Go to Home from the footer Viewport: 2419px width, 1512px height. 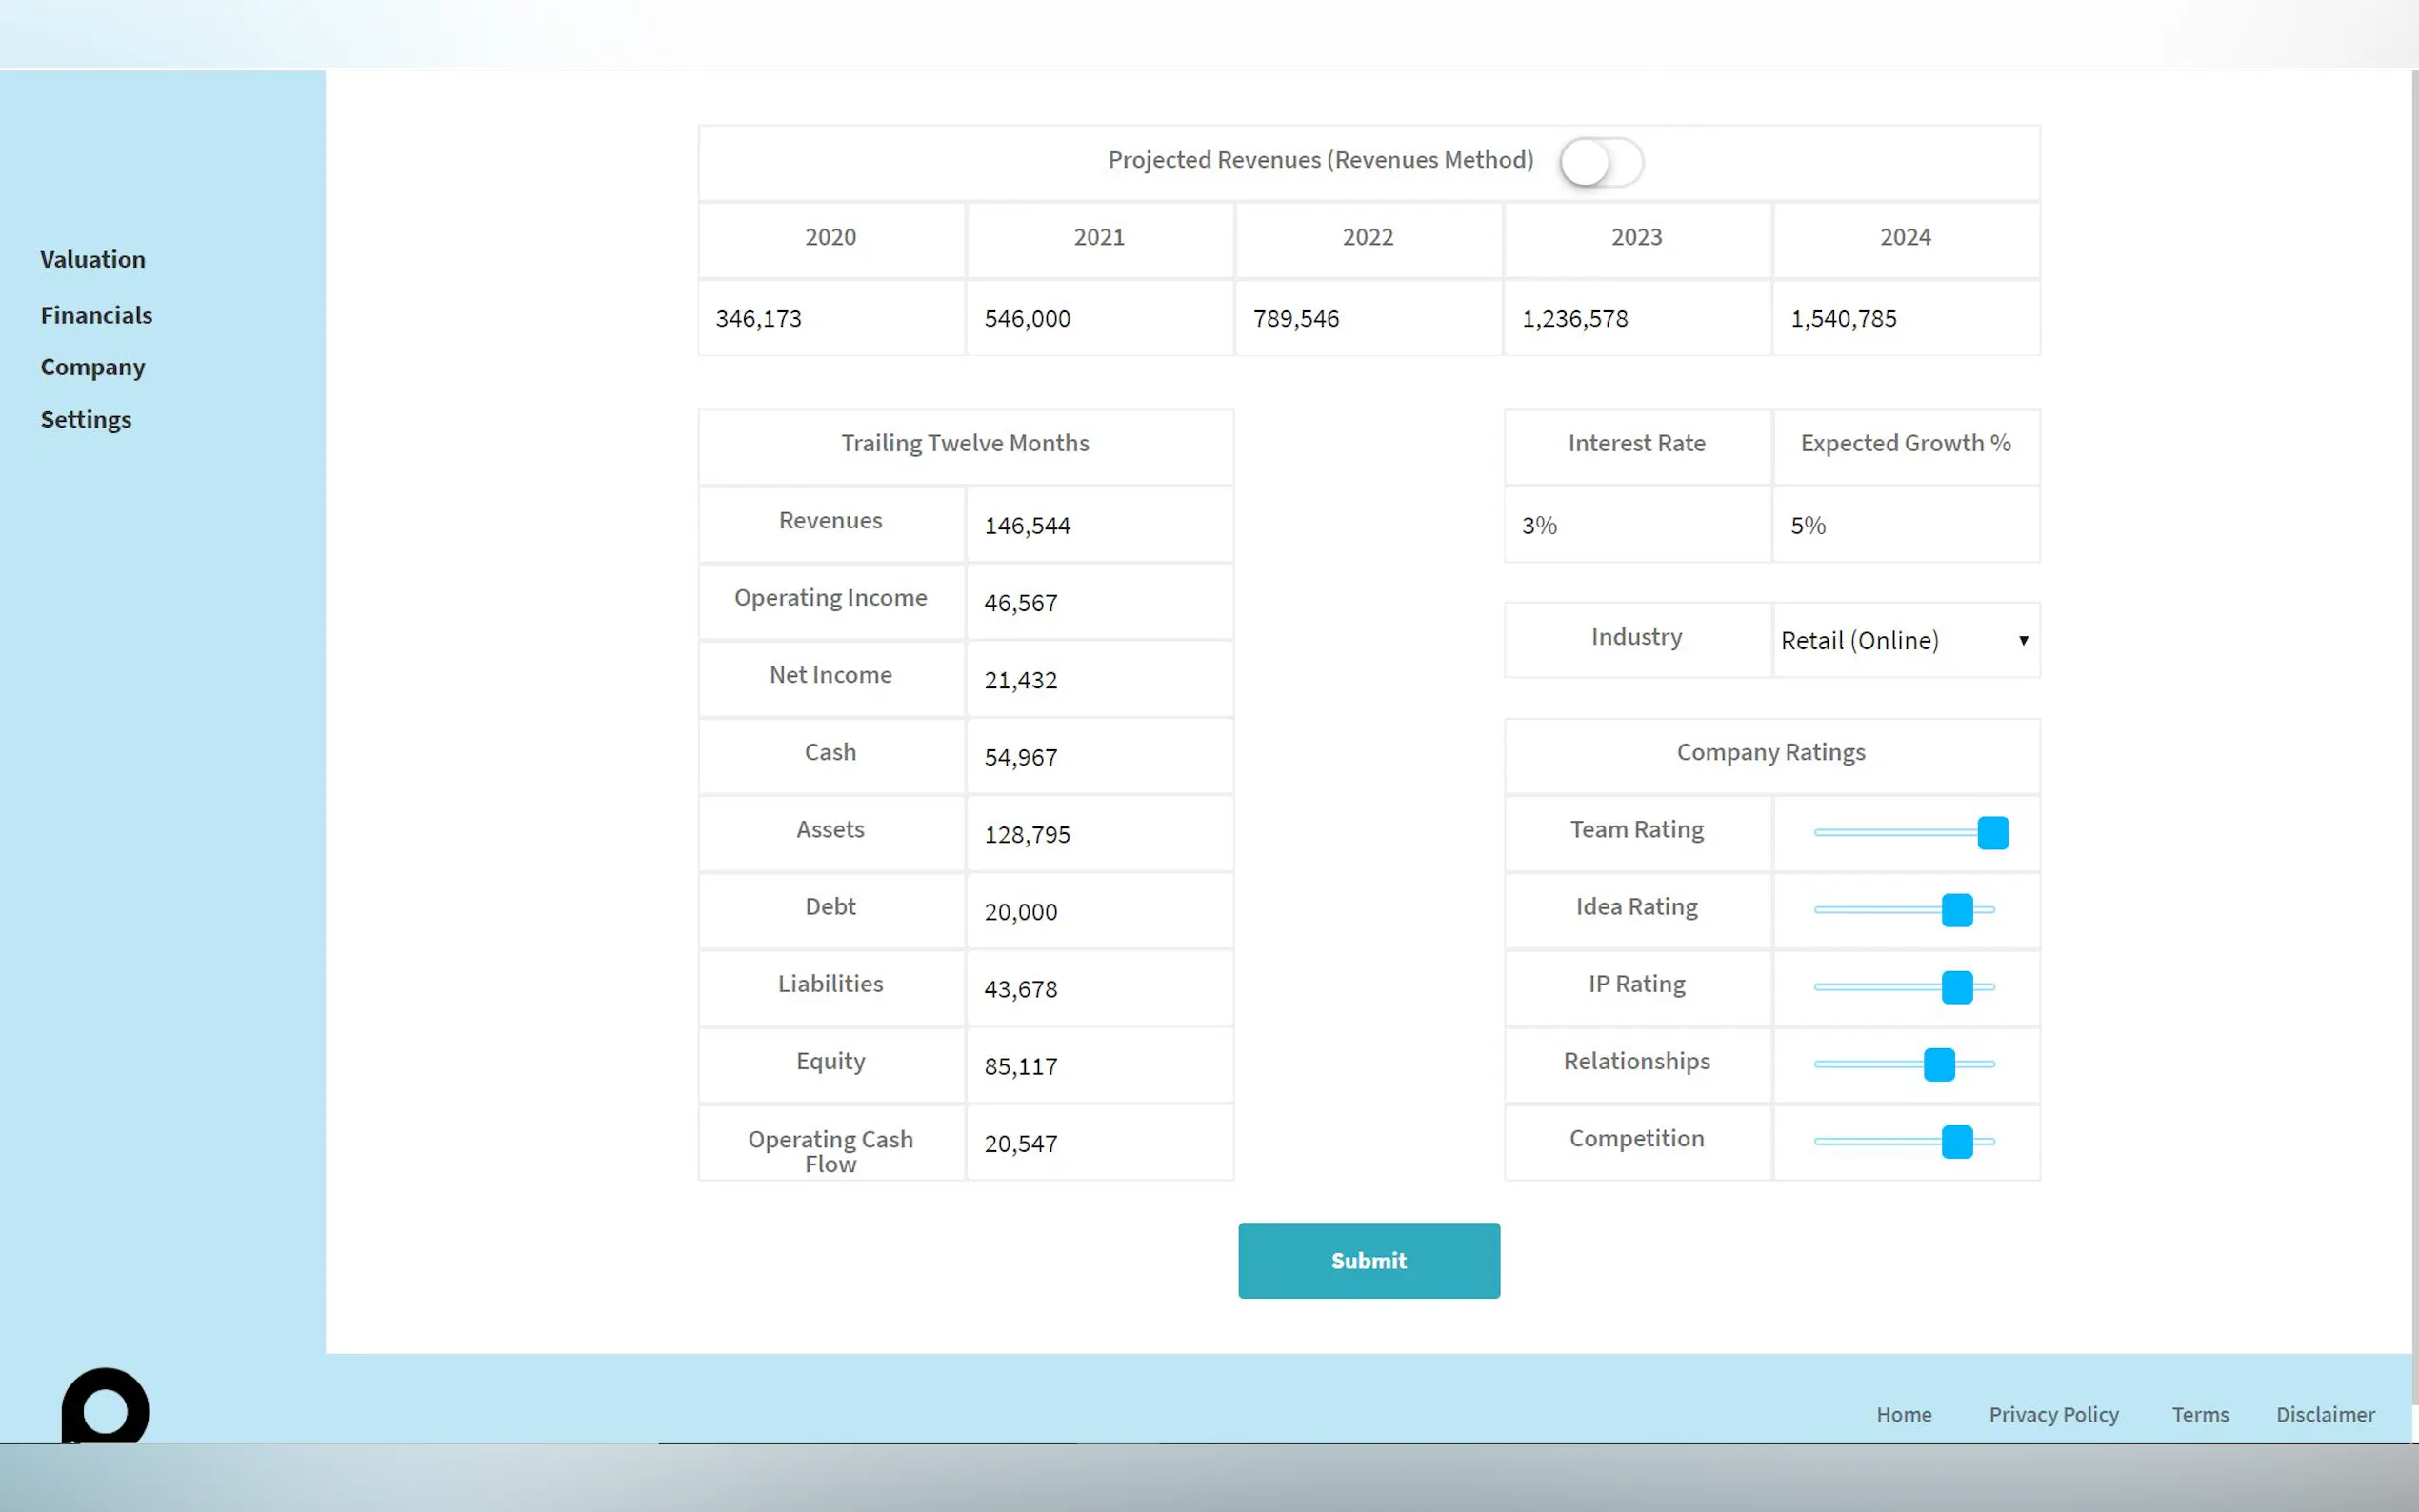1903,1414
